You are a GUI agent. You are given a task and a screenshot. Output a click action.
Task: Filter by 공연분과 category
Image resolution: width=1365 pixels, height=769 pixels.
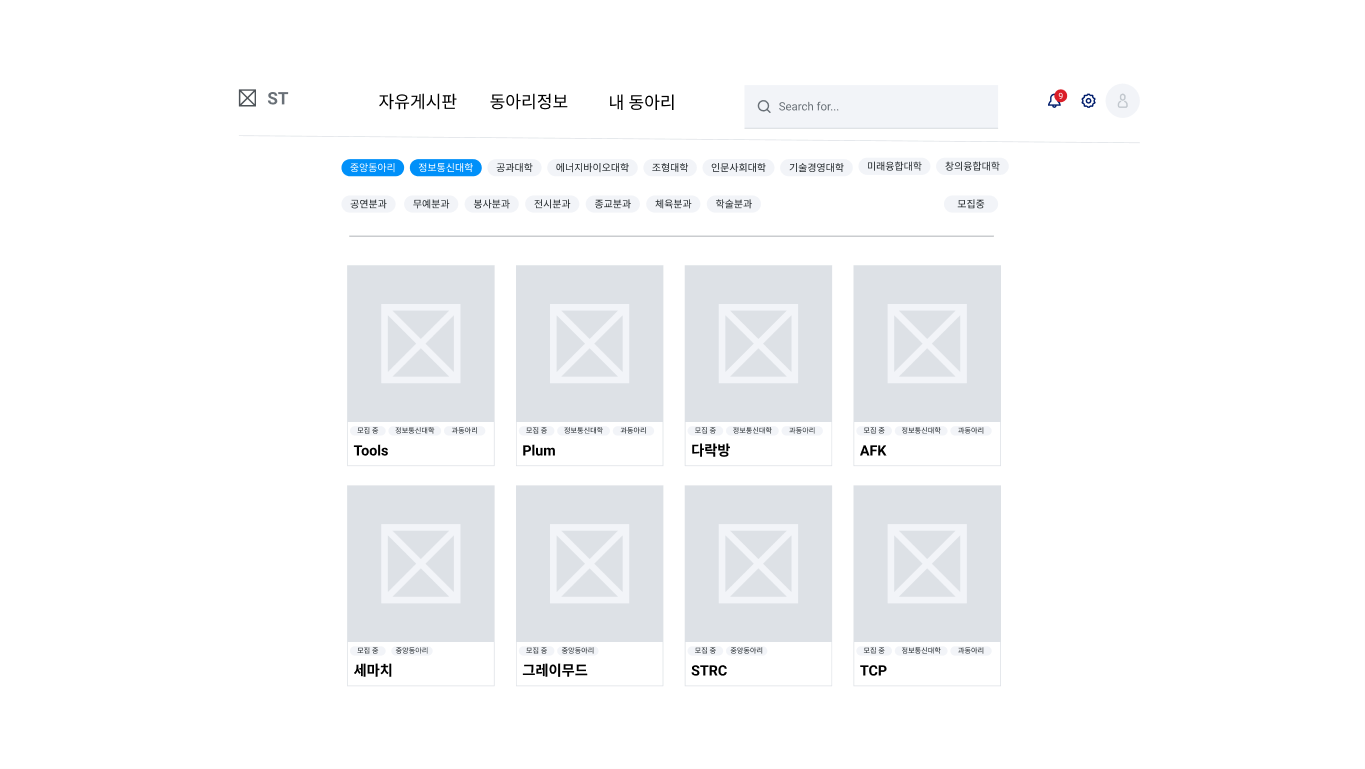point(368,204)
